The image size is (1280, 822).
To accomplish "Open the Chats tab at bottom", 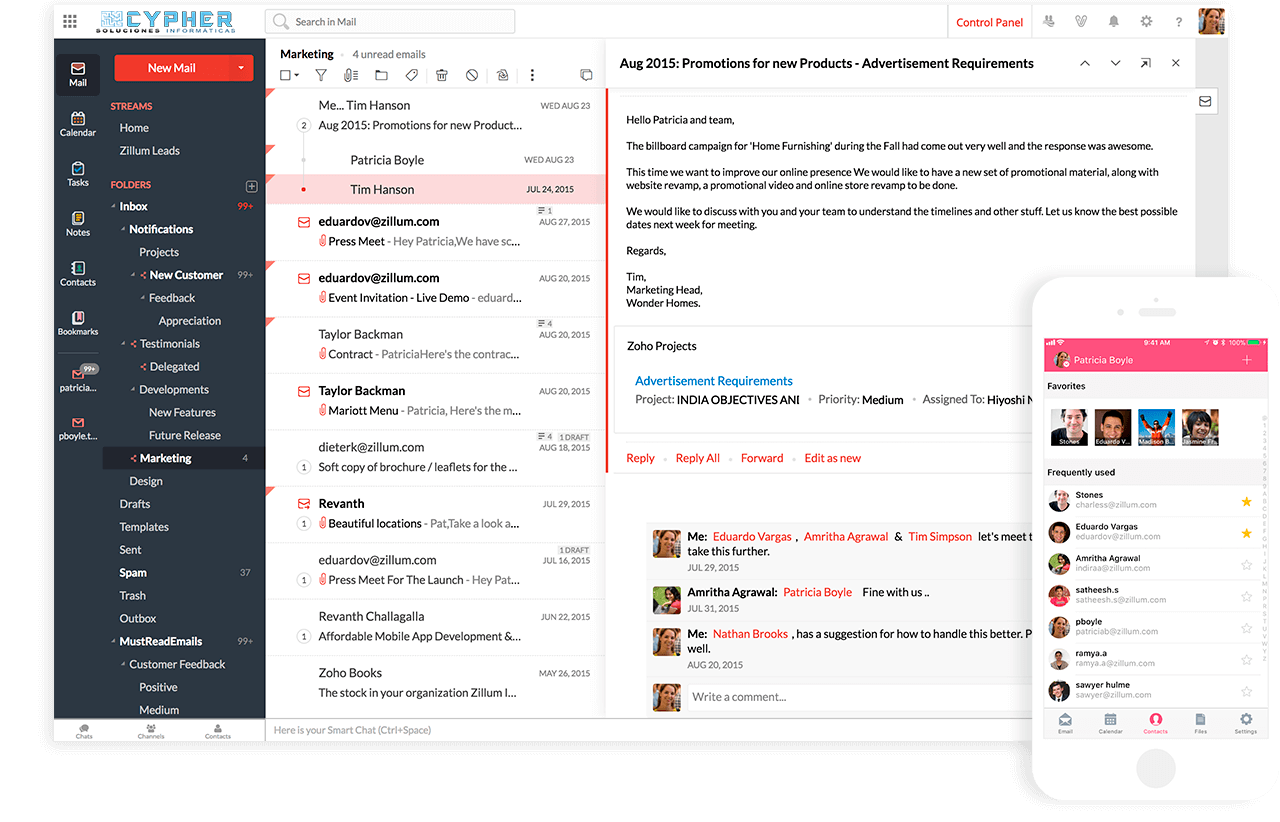I will pos(84,731).
